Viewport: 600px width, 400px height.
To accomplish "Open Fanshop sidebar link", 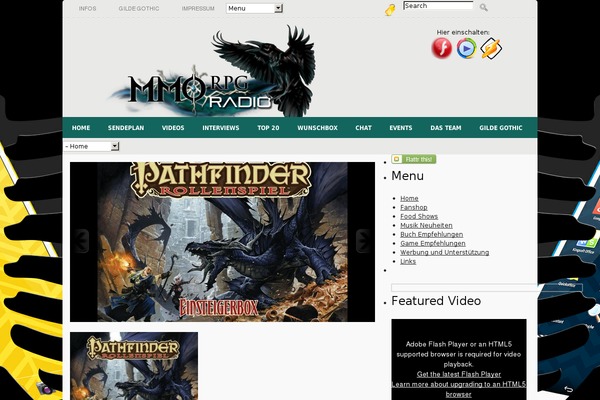I will pos(414,207).
